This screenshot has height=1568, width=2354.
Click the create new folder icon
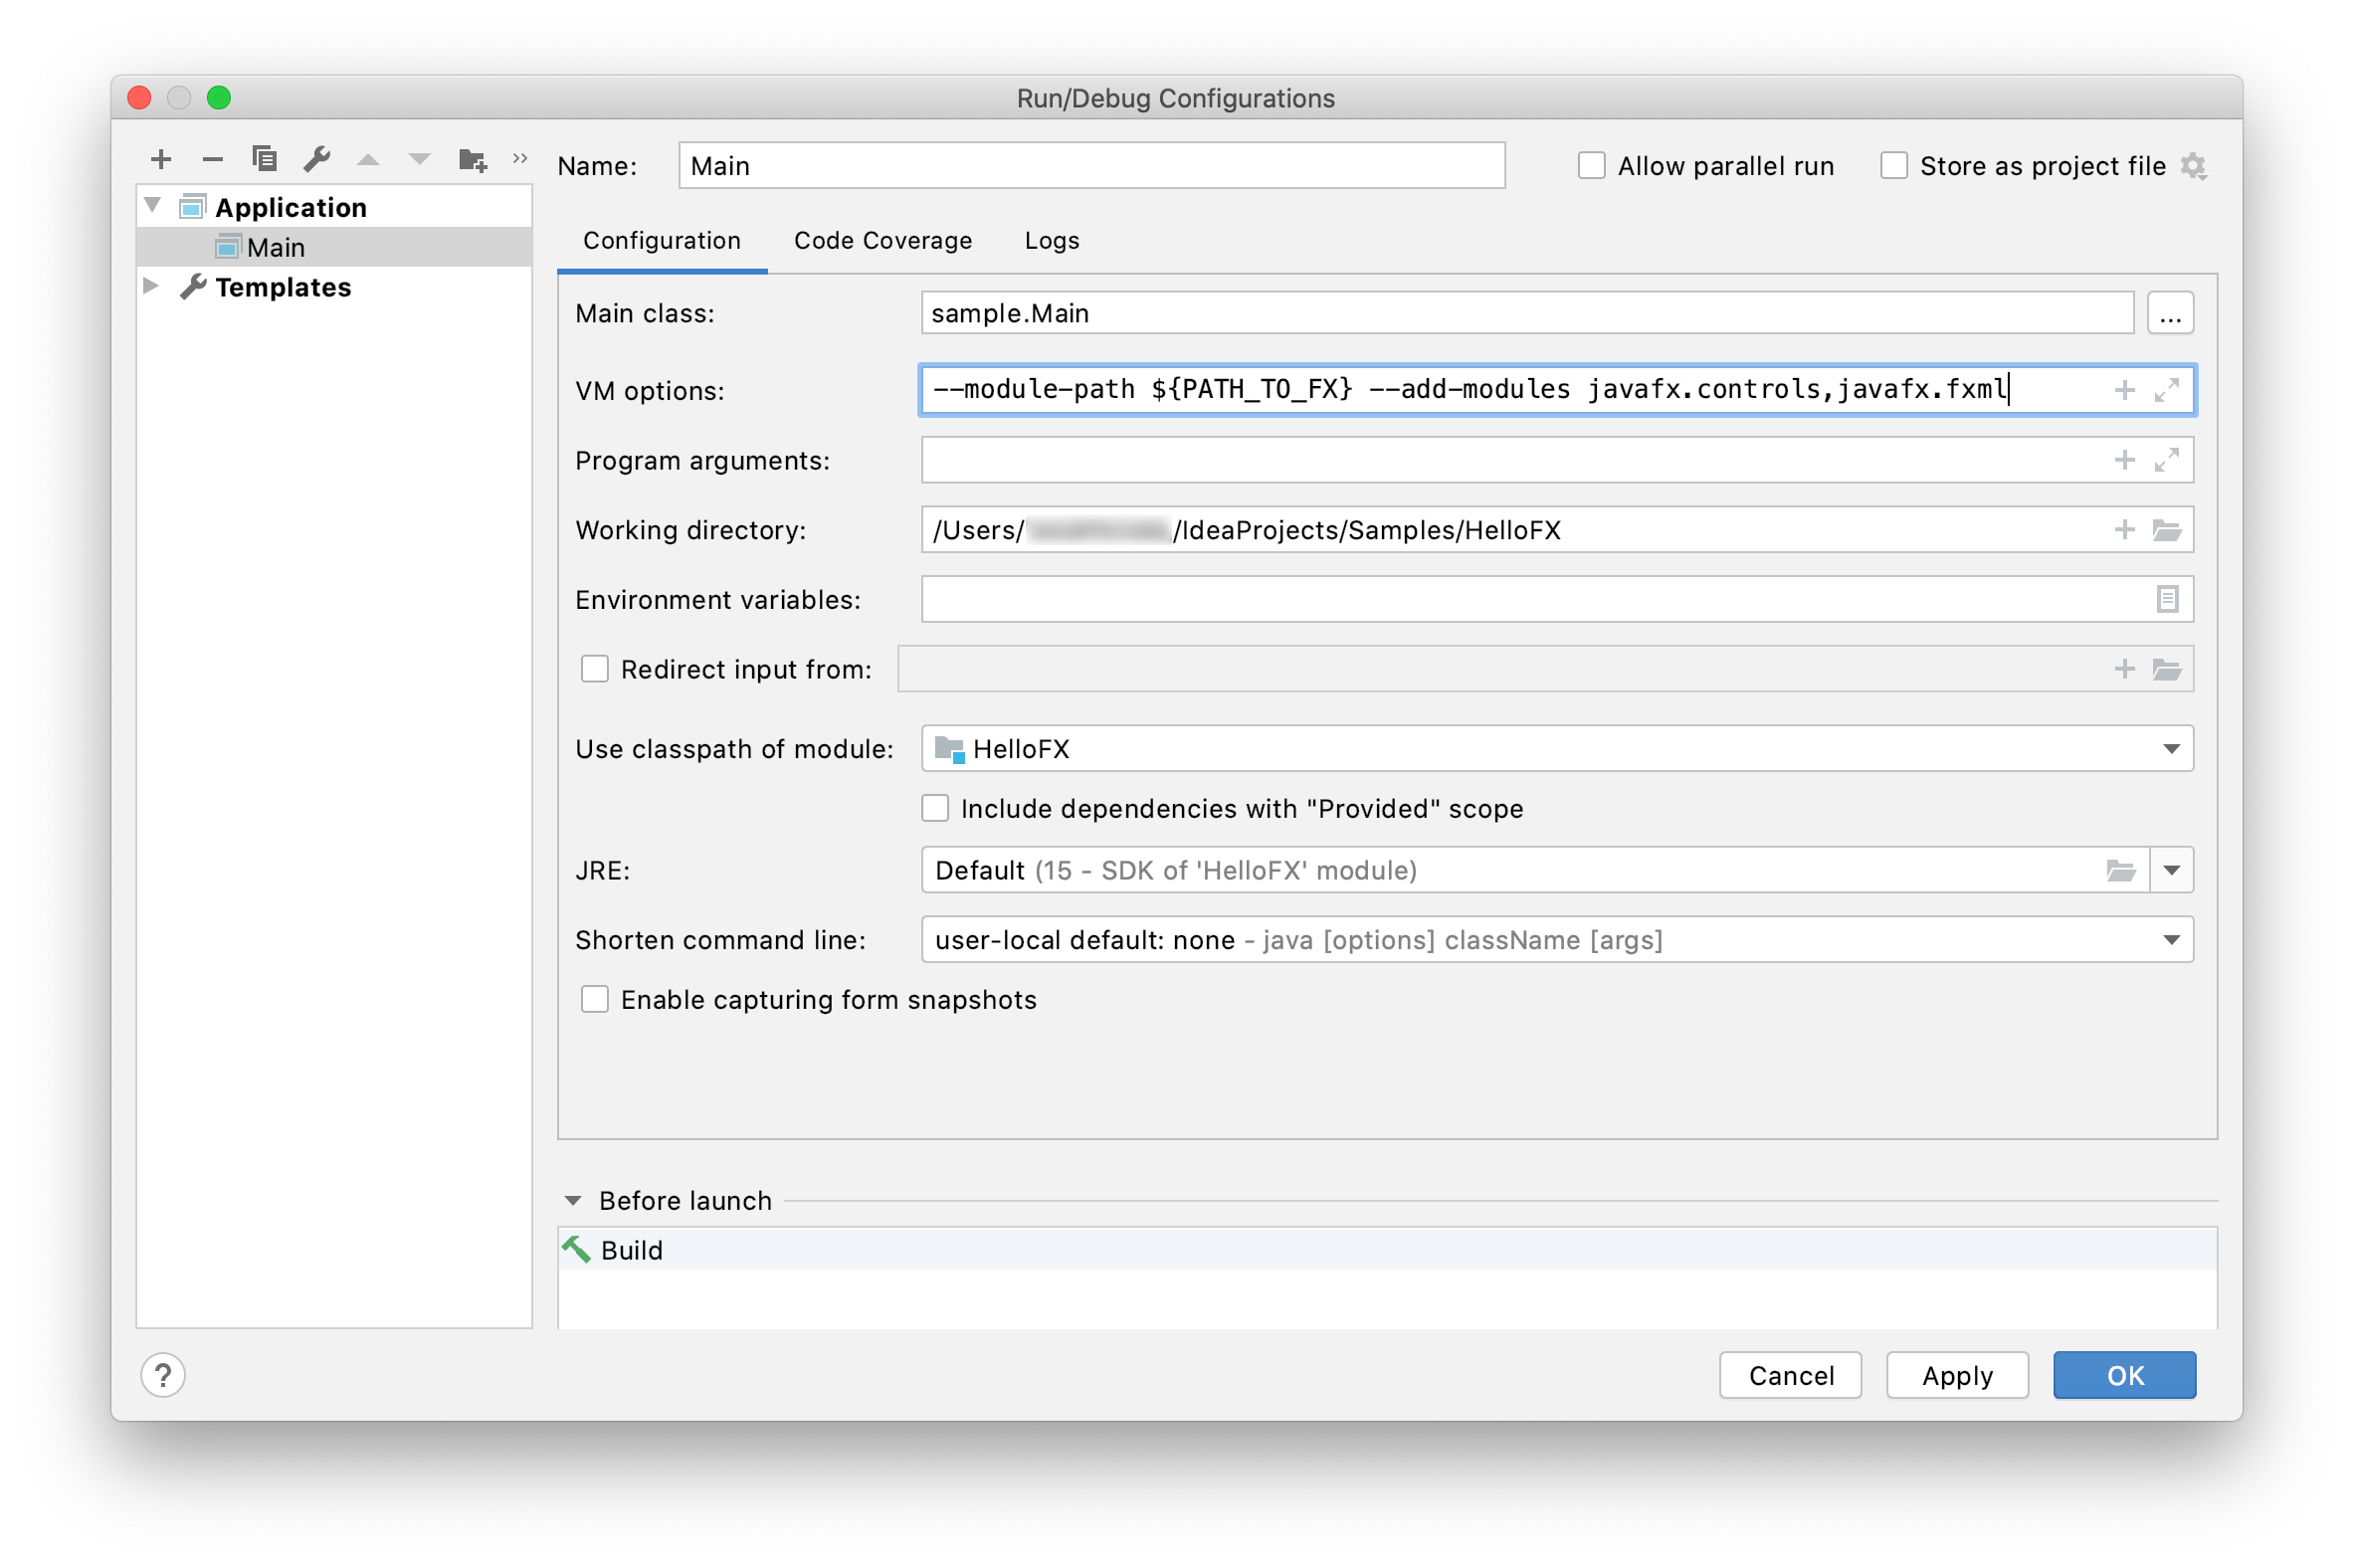click(472, 159)
